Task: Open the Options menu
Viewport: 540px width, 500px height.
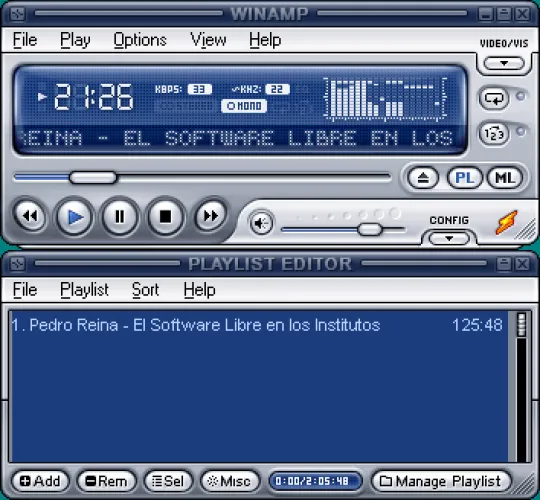Action: [x=140, y=40]
